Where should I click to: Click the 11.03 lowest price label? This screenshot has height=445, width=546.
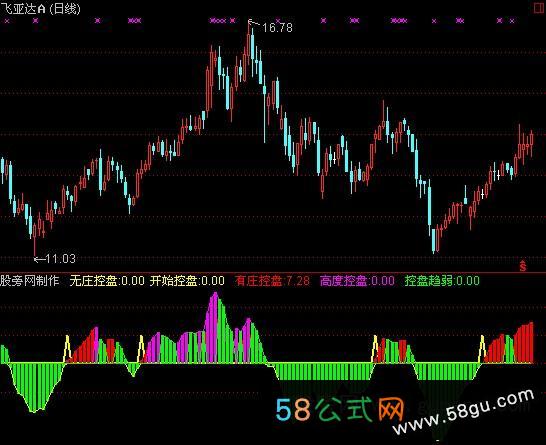(61, 259)
